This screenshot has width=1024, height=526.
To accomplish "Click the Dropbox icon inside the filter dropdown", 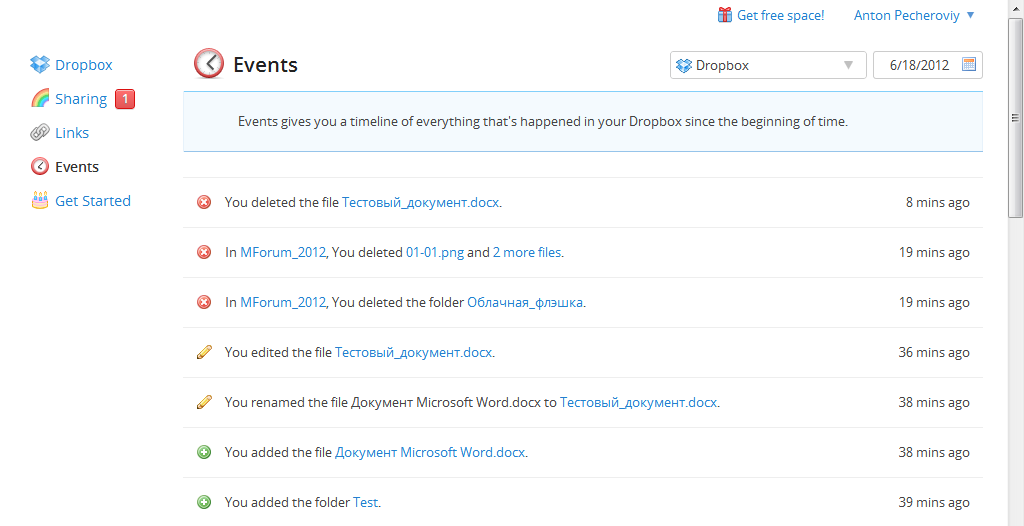I will [x=683, y=65].
